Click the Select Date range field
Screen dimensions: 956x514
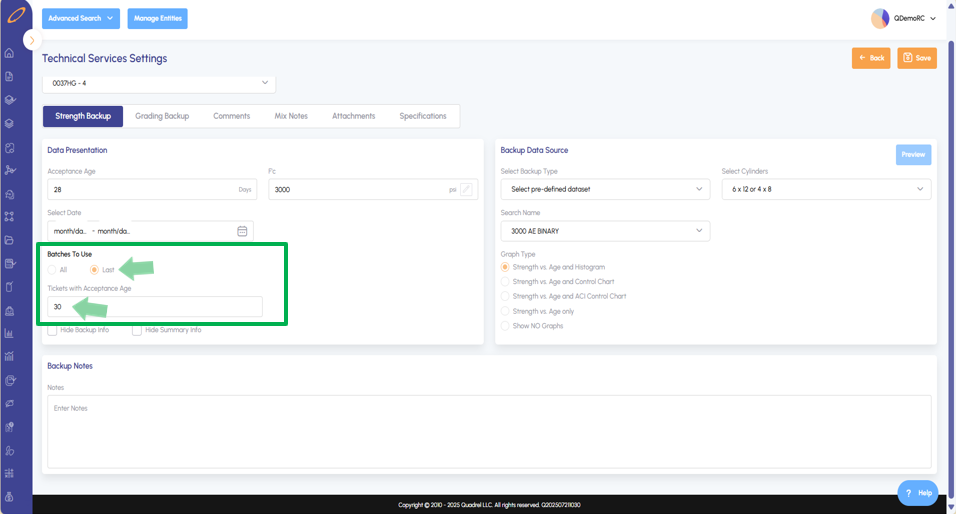coord(150,231)
